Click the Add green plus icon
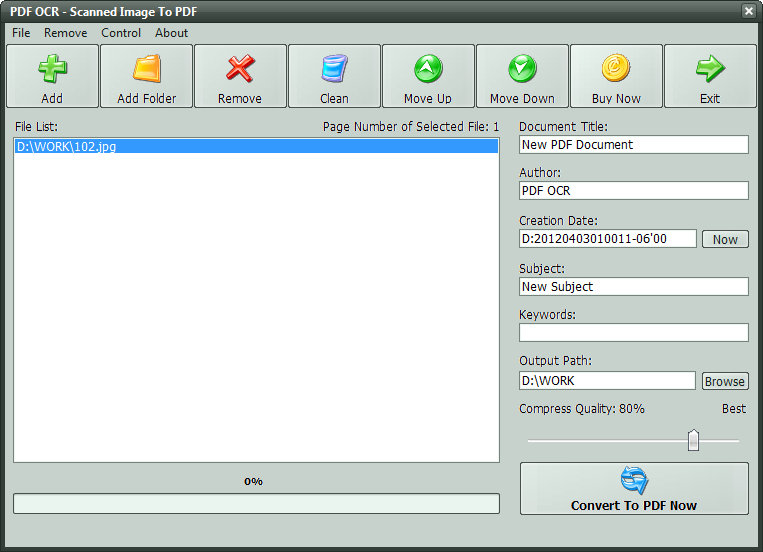The image size is (763, 552). pos(53,69)
